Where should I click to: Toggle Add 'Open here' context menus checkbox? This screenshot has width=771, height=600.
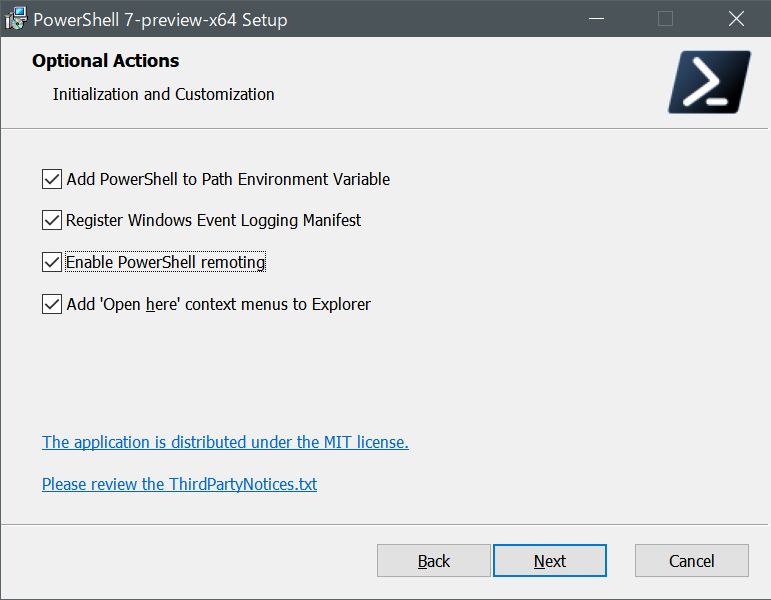click(52, 304)
